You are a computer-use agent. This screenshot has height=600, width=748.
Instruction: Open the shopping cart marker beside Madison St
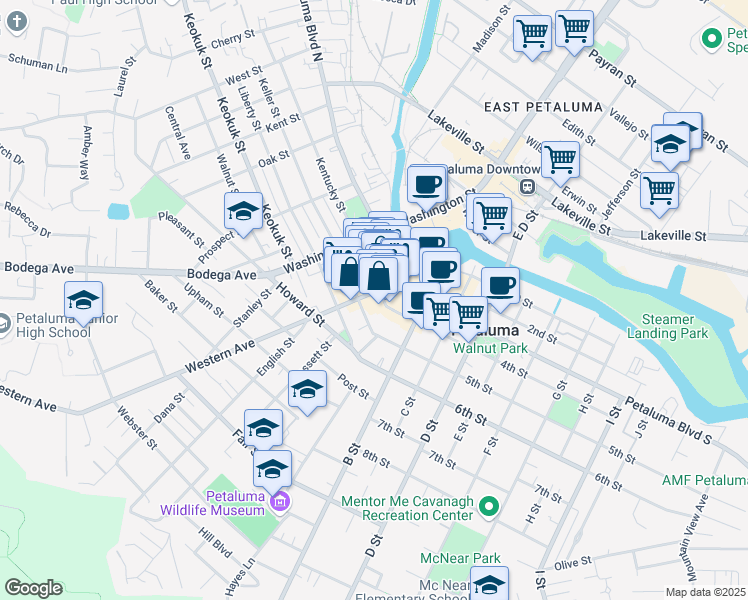tap(532, 35)
